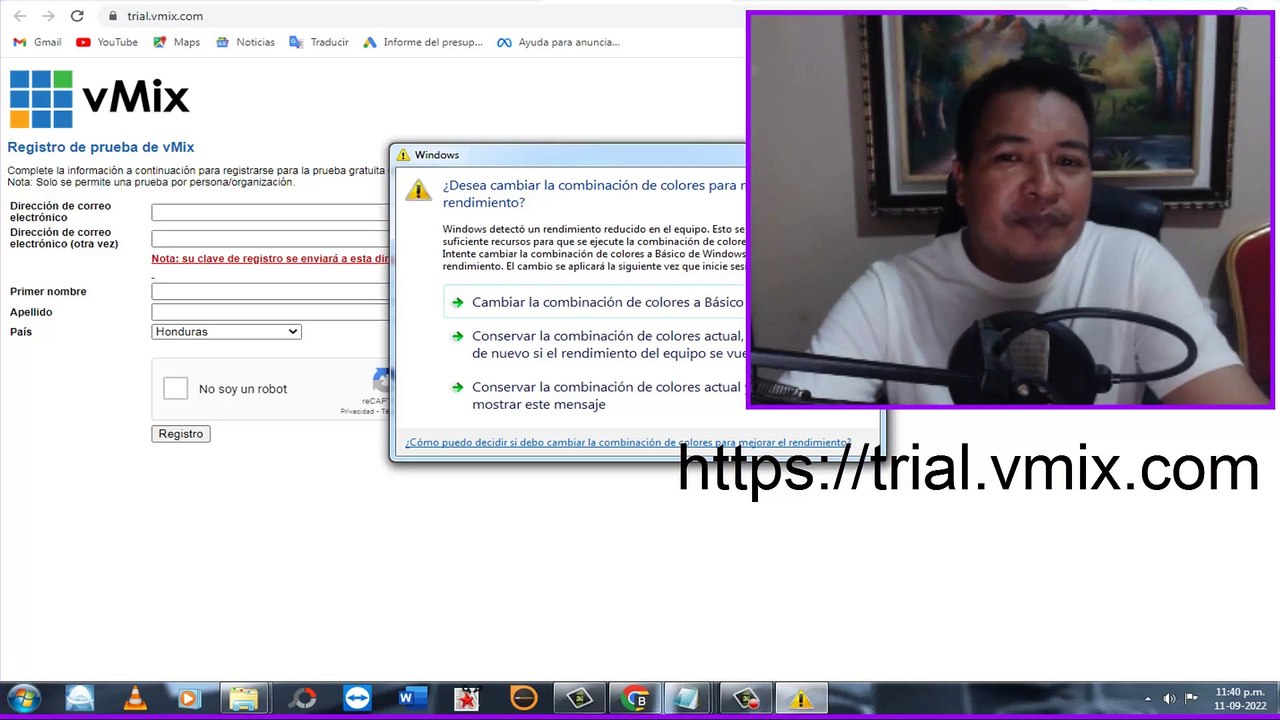The image size is (1280, 720).
Task: Open Microsoft Word from the taskbar
Action: (411, 698)
